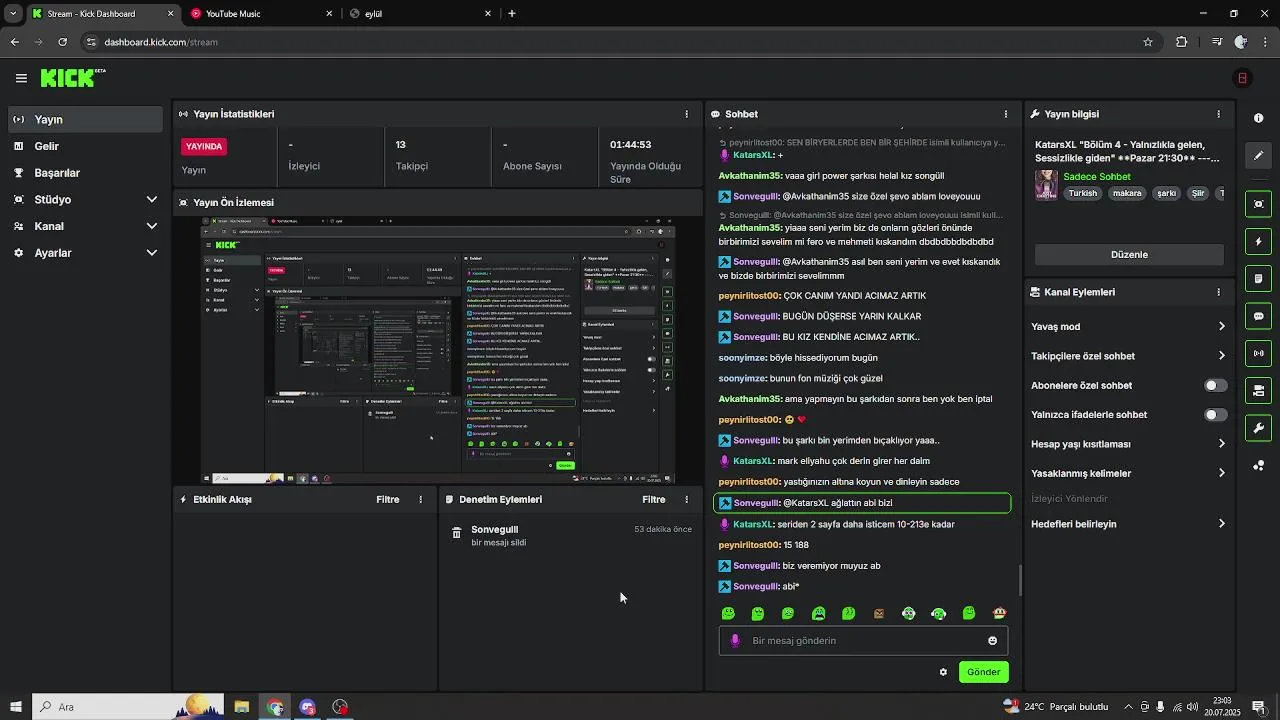This screenshot has width=1280, height=720.
Task: Click the highlighted message '@KatarsXL ağlattın abi bizi'
Action: tap(863, 503)
